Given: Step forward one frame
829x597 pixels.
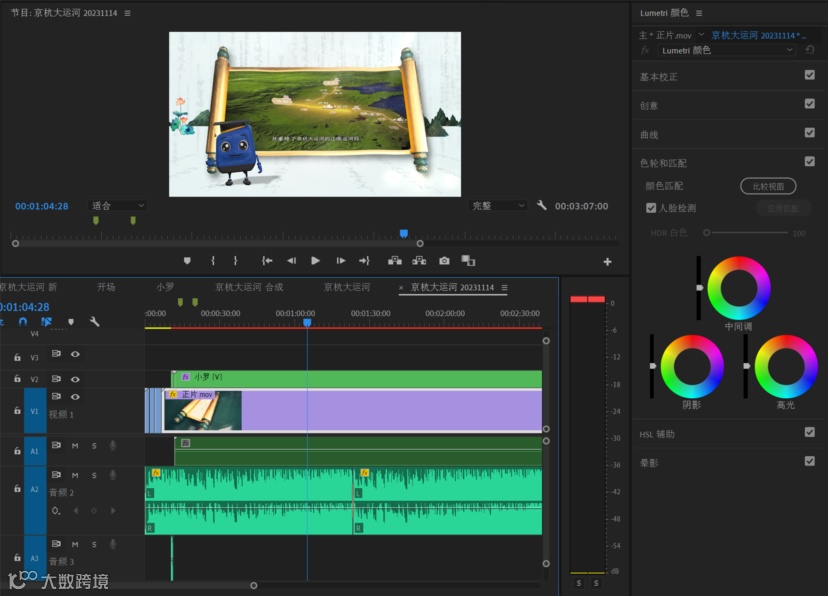Looking at the screenshot, I should tap(341, 261).
